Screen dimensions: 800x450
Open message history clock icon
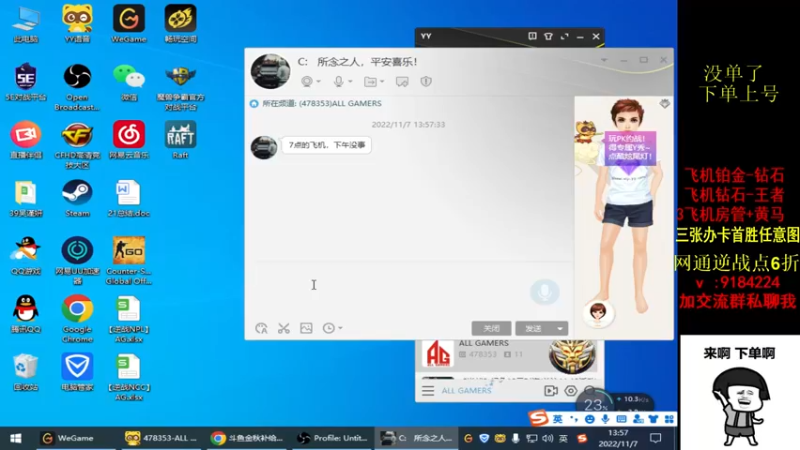tap(329, 328)
